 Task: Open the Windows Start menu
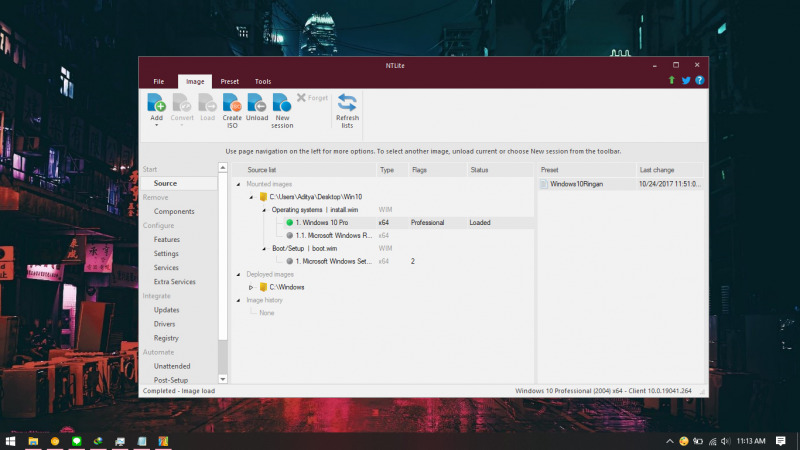(x=10, y=441)
